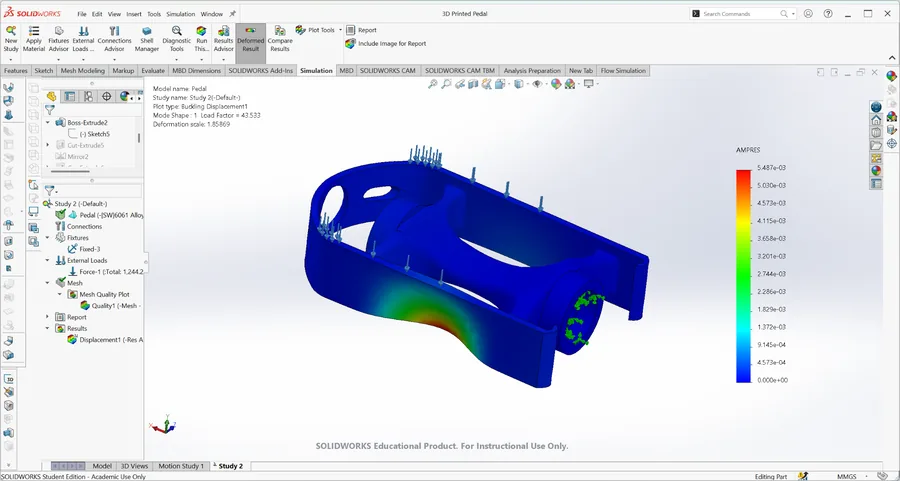This screenshot has width=900, height=481.
Task: Open PropertyManager tab
Action: [x=69, y=96]
